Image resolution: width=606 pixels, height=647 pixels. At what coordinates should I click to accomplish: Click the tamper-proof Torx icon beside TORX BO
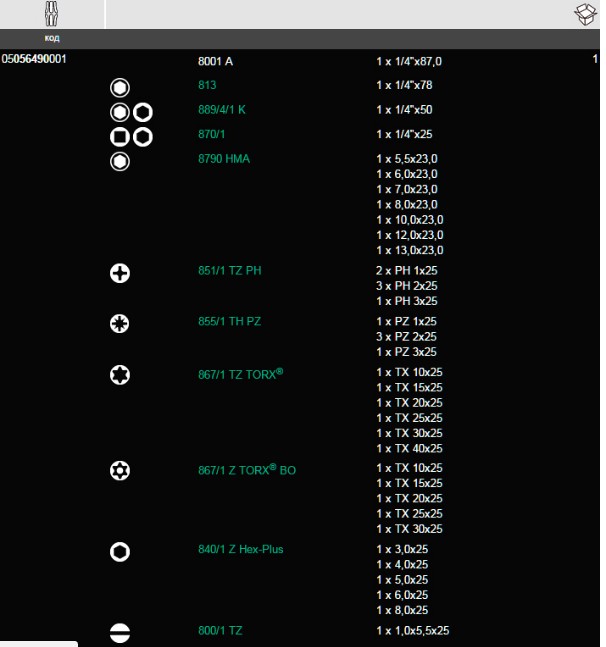point(120,470)
